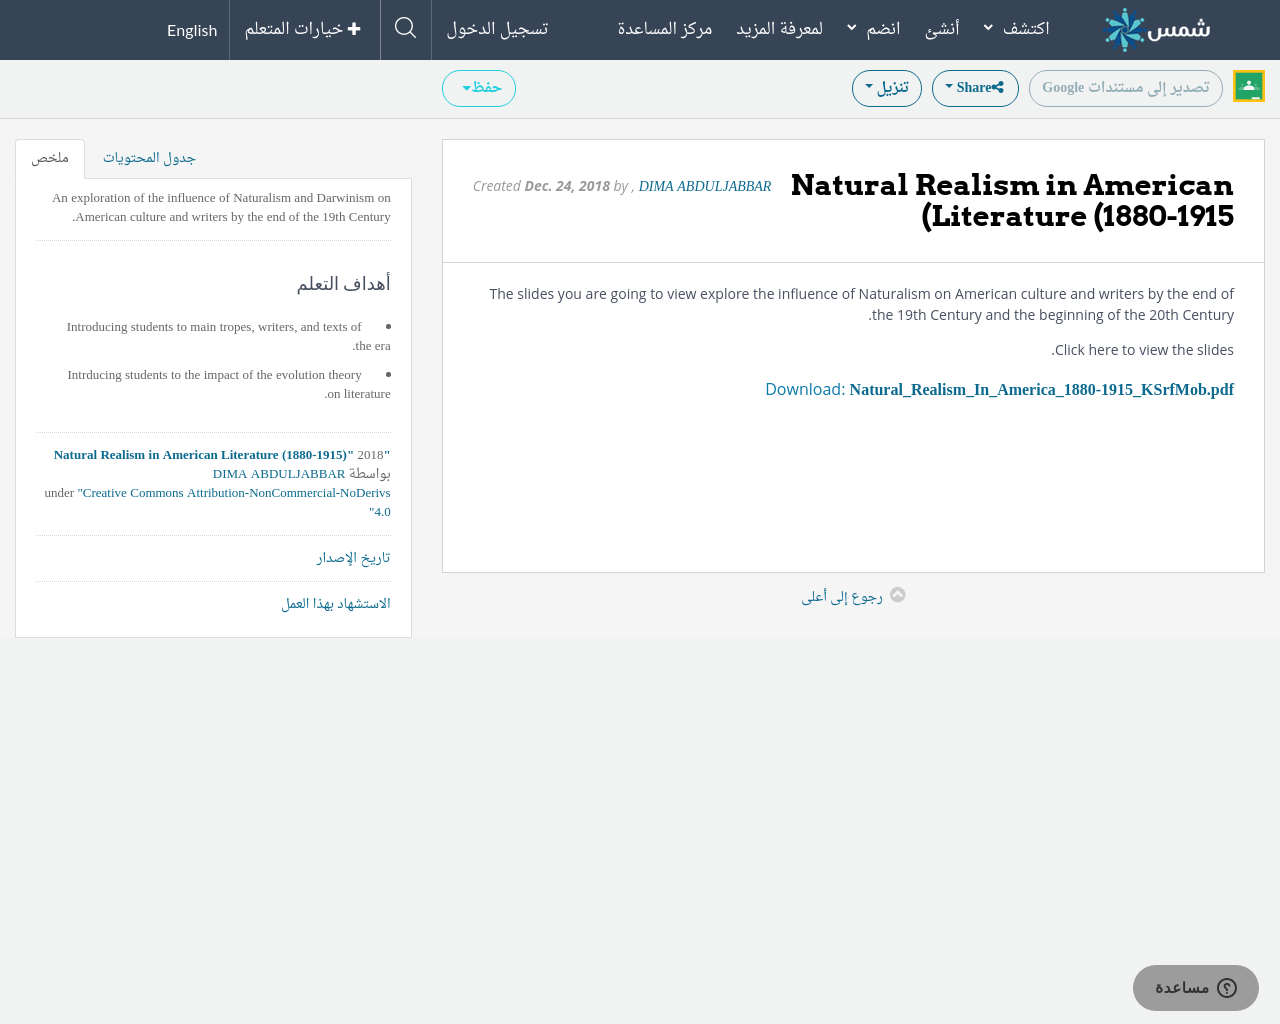Expand the اكتشف menu
Screen dimensions: 1280x1024
click(x=1016, y=29)
